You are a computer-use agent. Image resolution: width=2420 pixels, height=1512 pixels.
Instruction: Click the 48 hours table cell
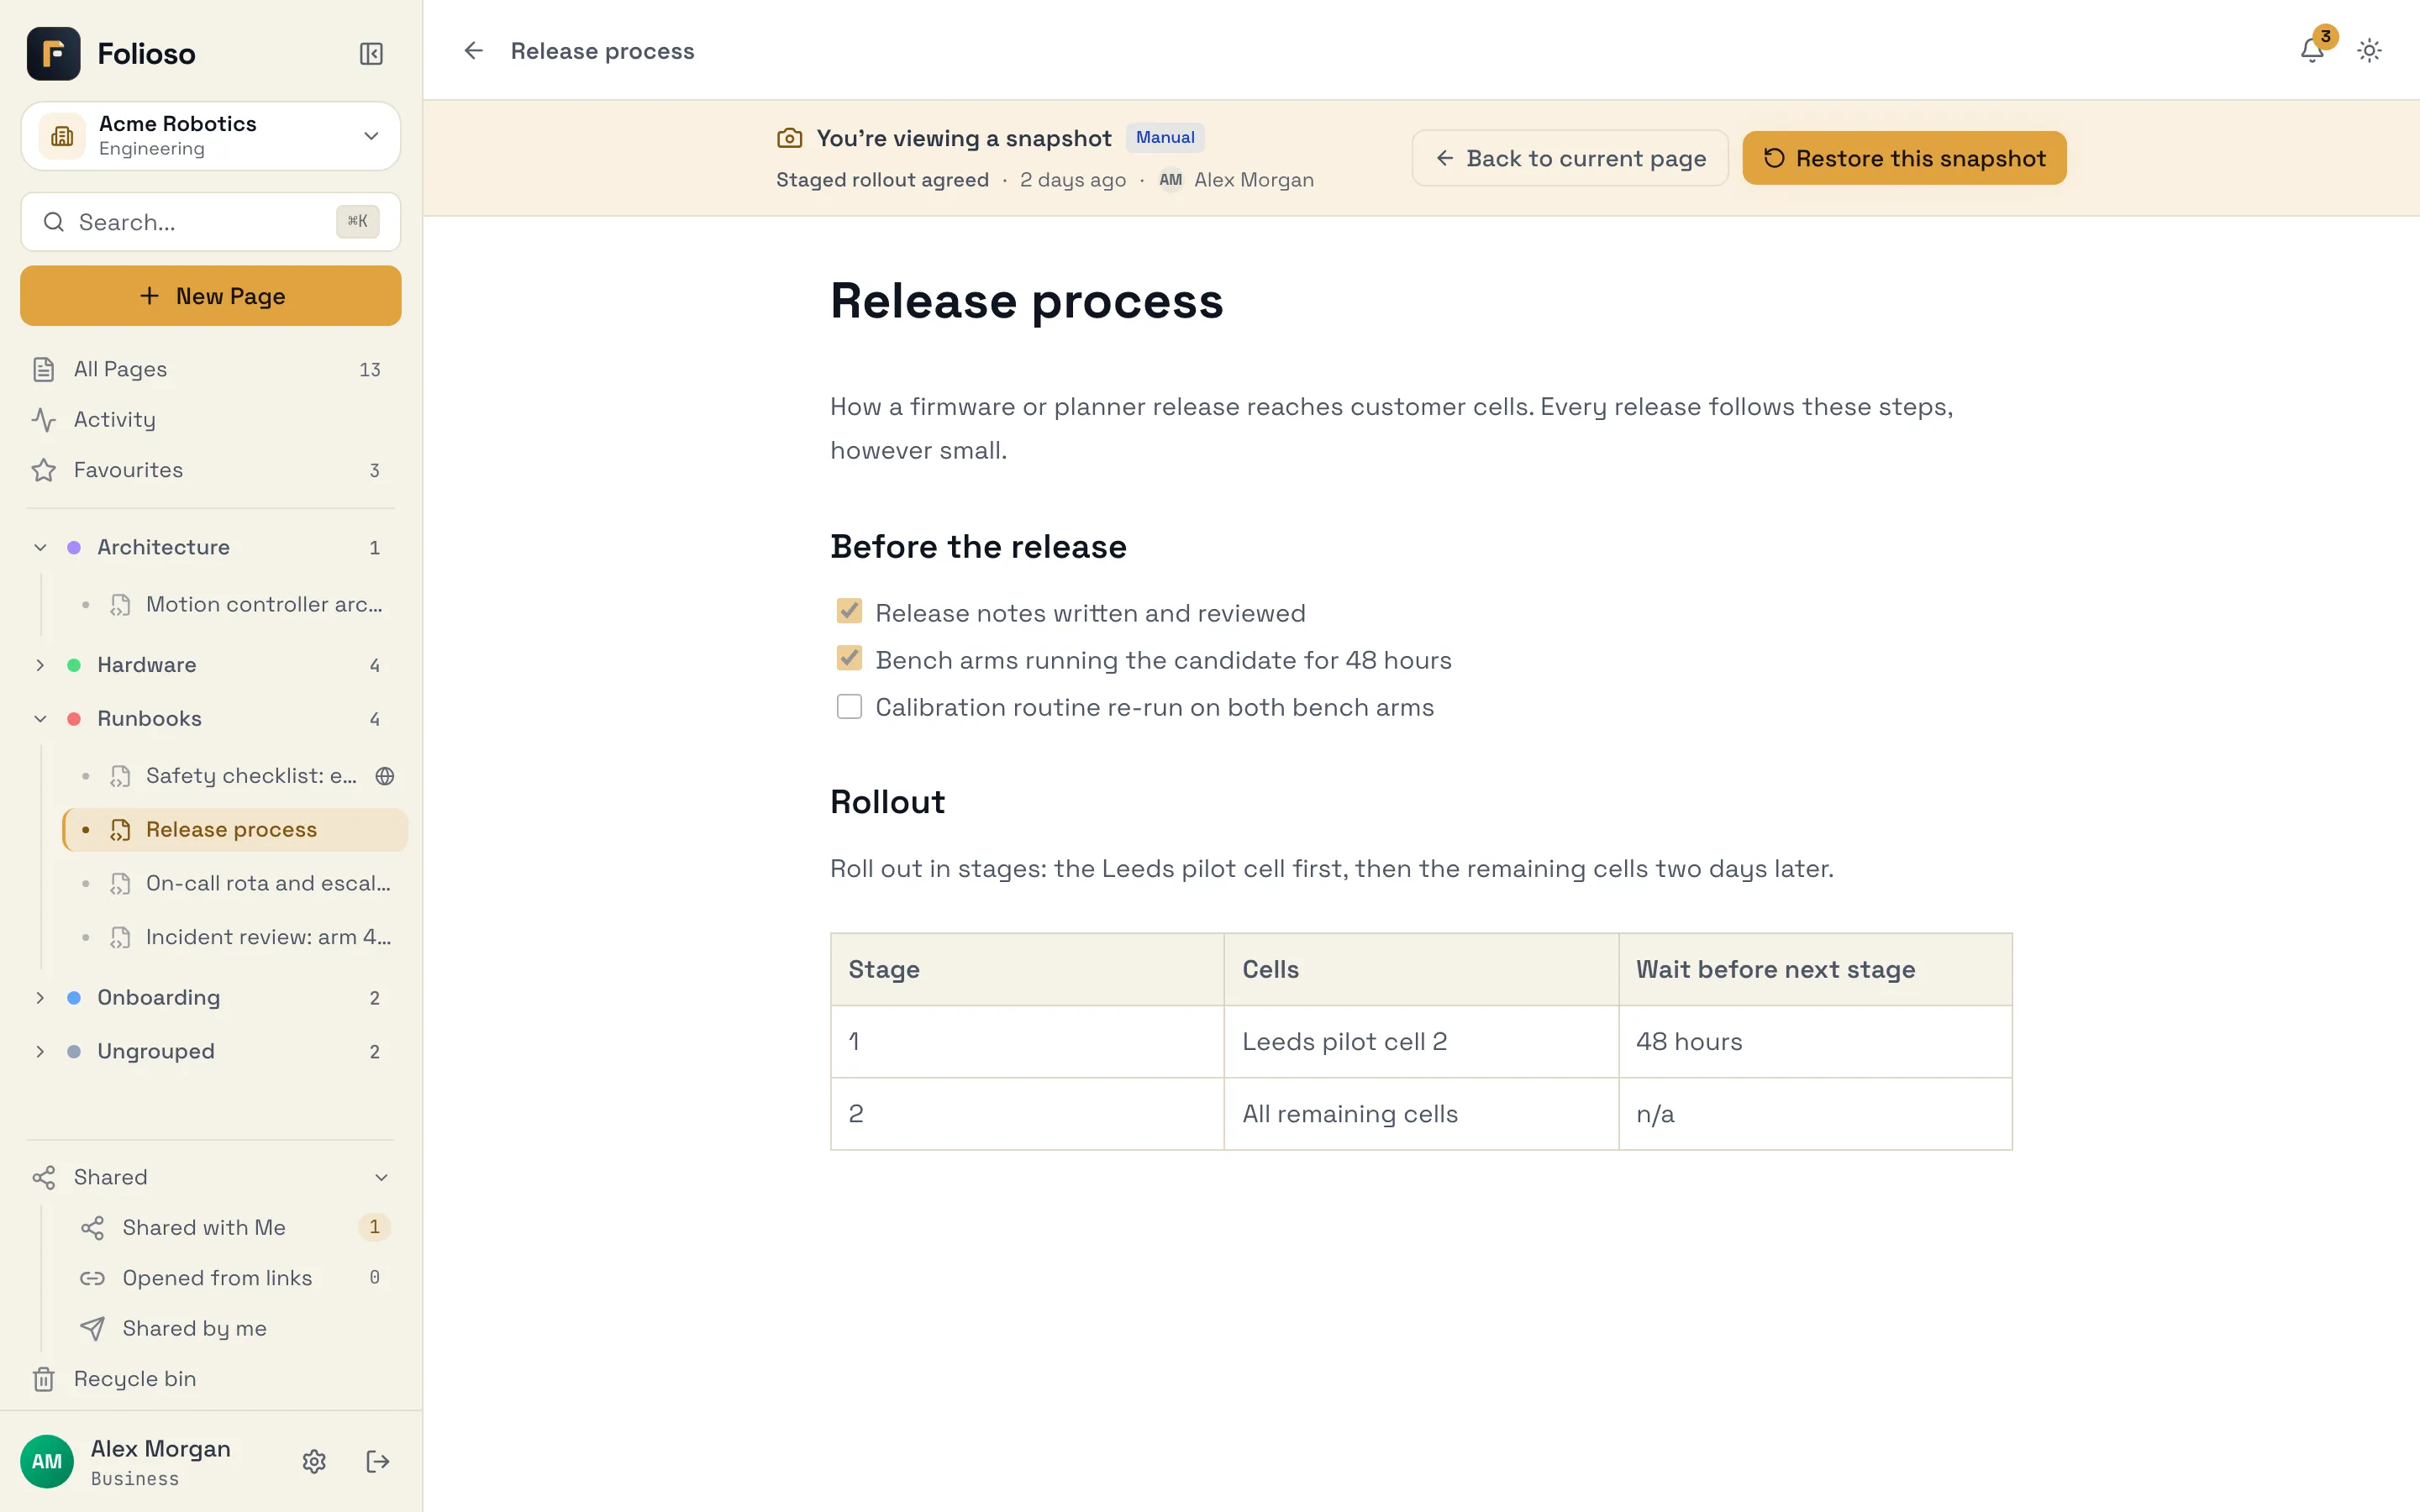[1815, 1041]
